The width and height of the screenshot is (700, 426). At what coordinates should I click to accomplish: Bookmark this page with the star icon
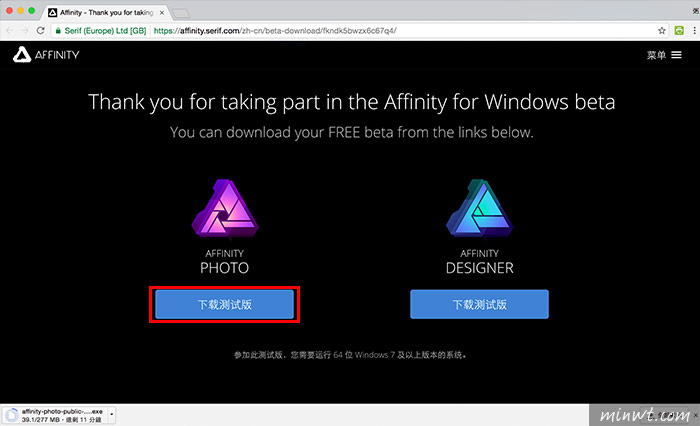[662, 30]
